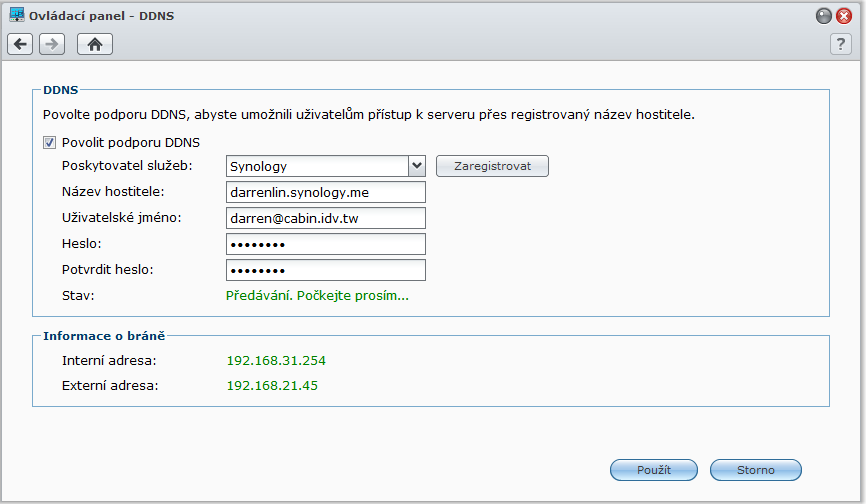The image size is (866, 504).
Task: Click the Poskytovatel služeb label
Action: point(127,166)
